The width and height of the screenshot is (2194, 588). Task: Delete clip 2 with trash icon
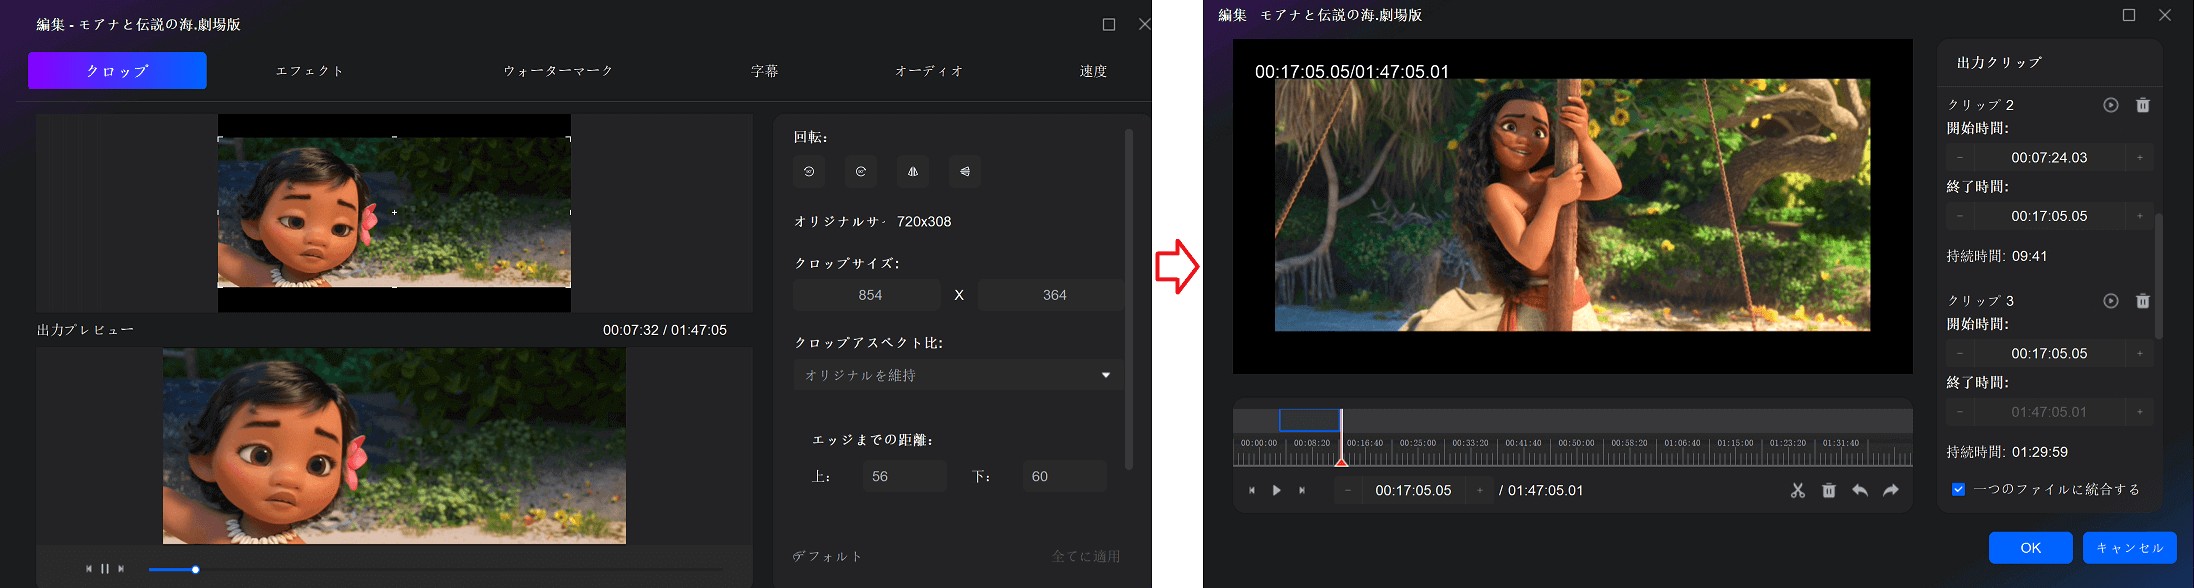click(2143, 105)
